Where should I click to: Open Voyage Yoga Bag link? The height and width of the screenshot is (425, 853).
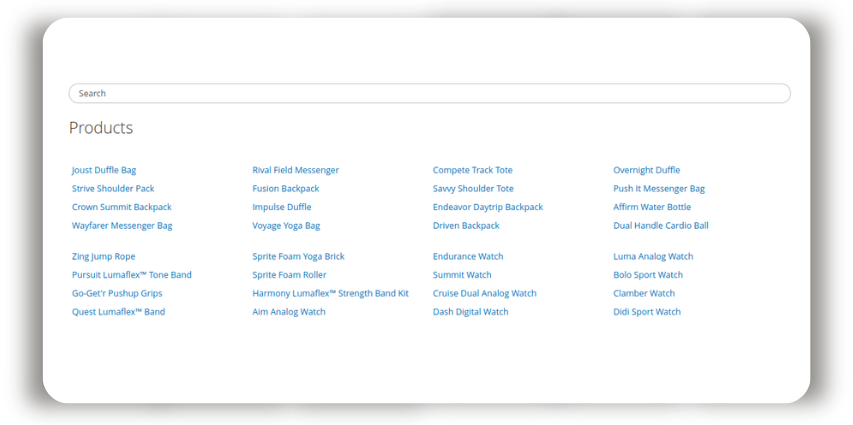(286, 226)
